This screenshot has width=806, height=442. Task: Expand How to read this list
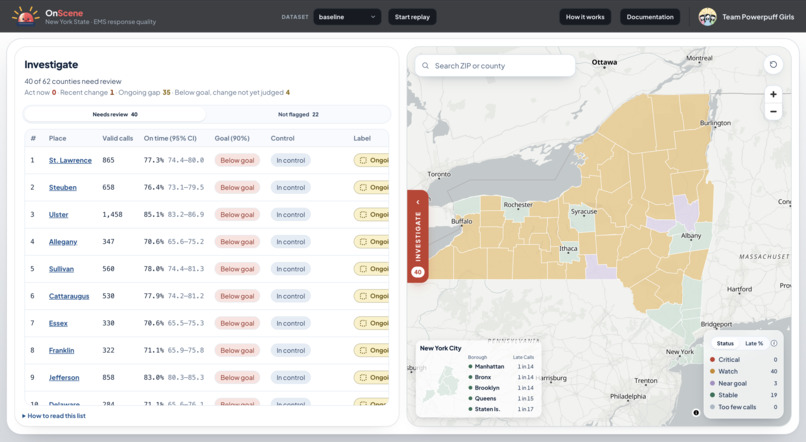click(x=54, y=416)
